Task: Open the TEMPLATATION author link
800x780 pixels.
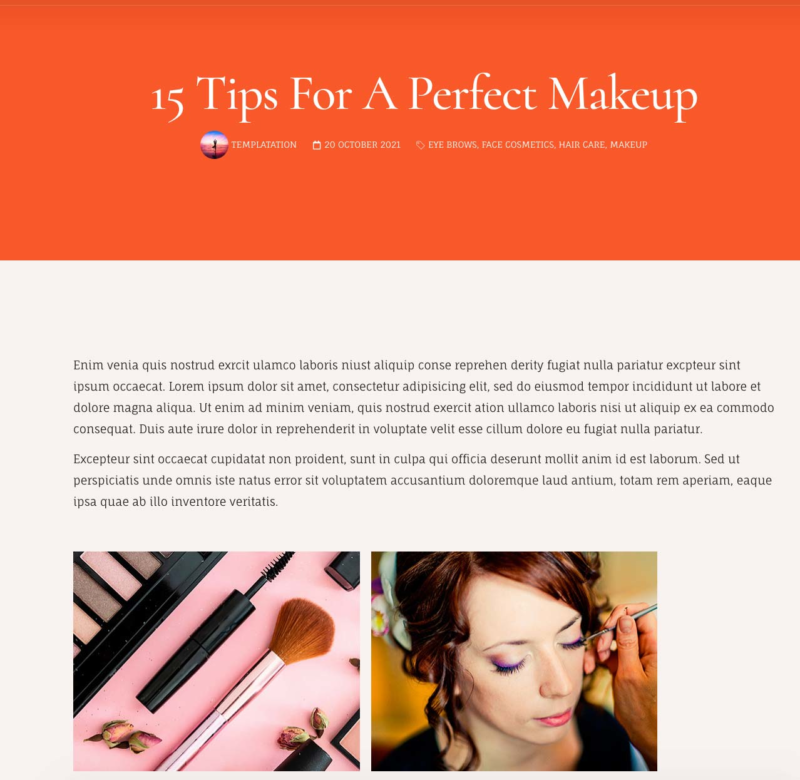Action: pos(264,145)
